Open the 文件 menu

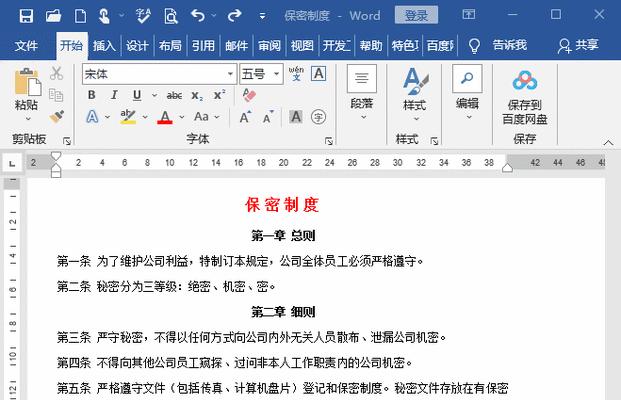26,46
